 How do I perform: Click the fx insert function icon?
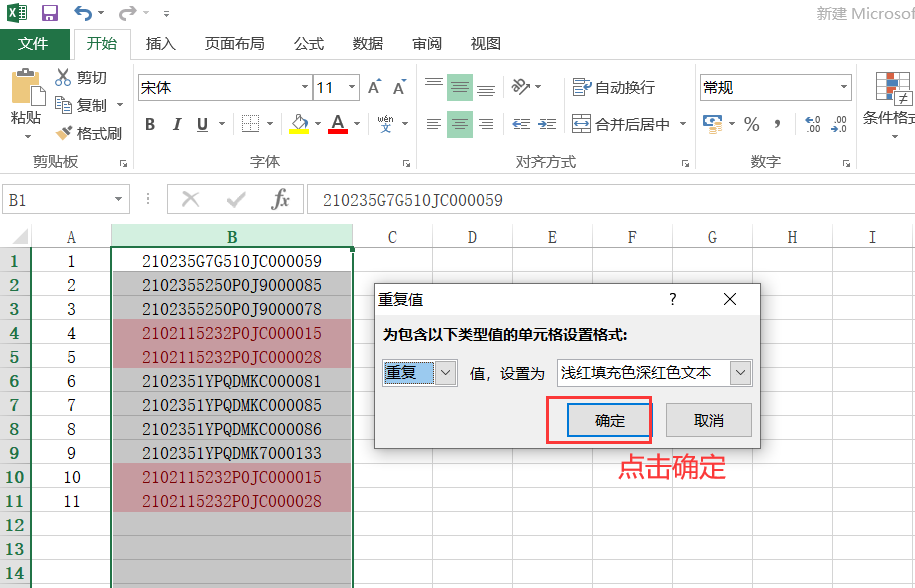click(x=280, y=200)
